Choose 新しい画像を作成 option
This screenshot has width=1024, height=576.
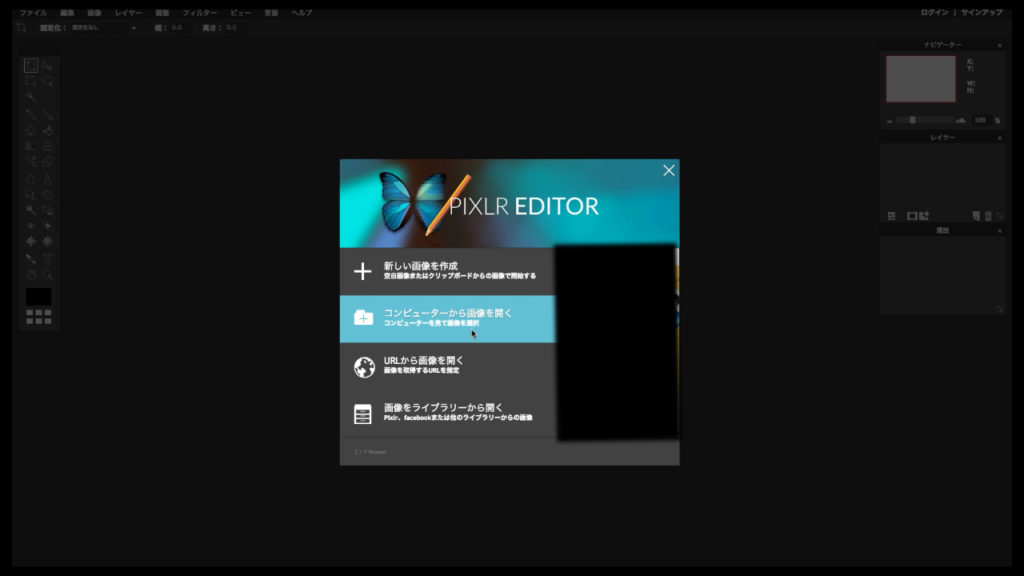point(447,271)
